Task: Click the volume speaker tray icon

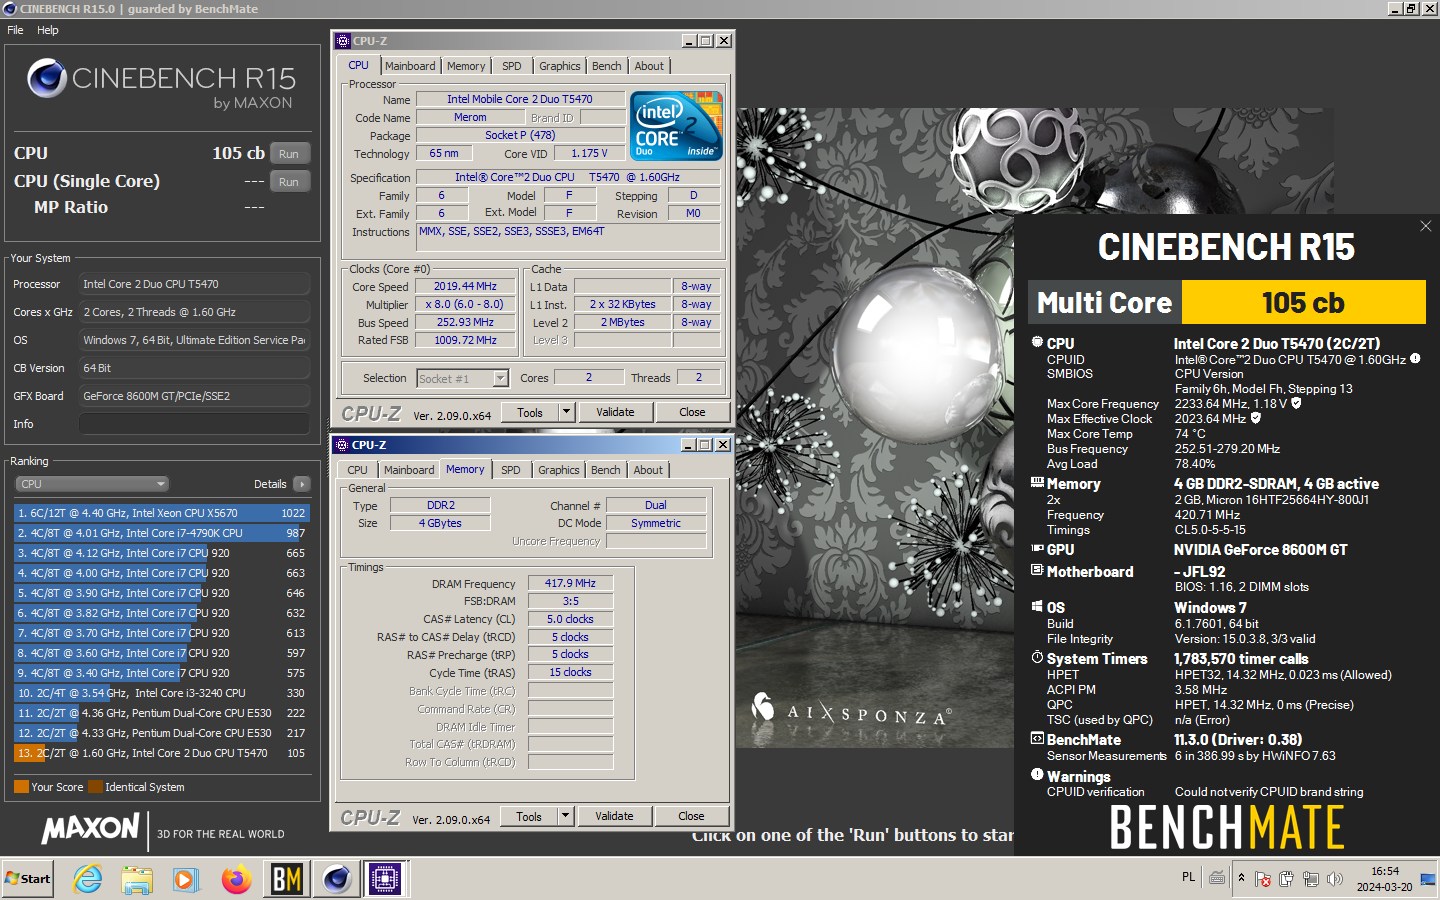Action: [1335, 879]
